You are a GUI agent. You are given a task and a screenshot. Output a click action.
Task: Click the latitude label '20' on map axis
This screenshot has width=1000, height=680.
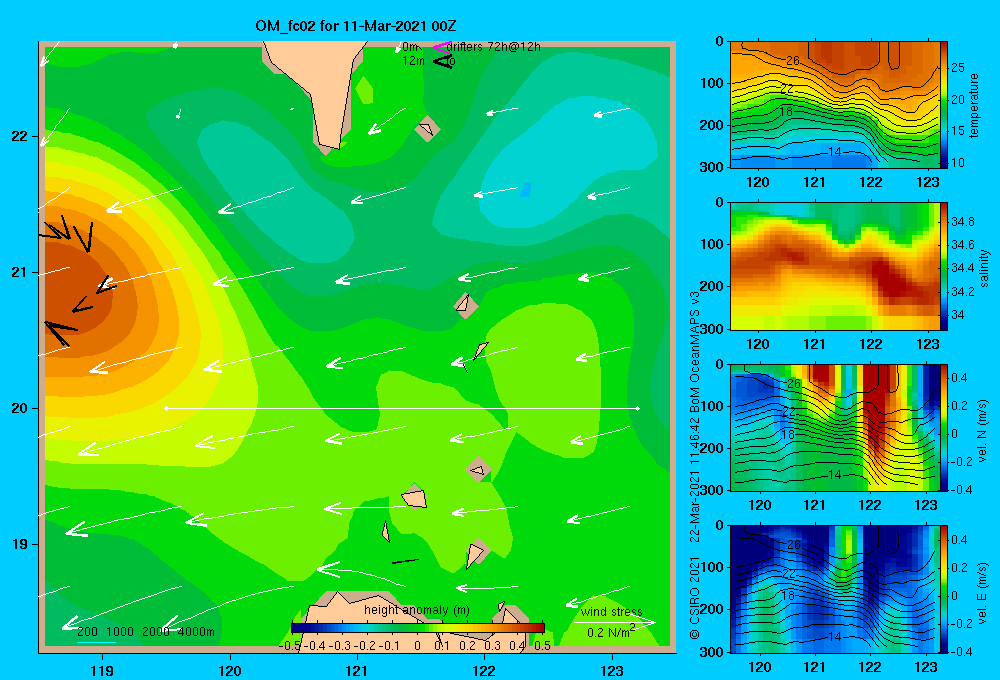pyautogui.click(x=20, y=408)
